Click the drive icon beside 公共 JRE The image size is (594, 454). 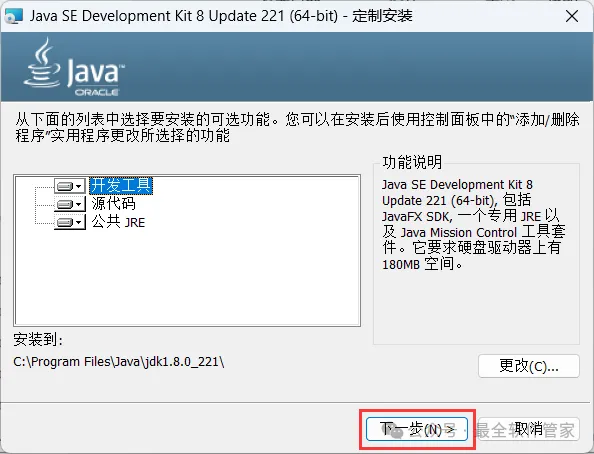pyautogui.click(x=65, y=222)
